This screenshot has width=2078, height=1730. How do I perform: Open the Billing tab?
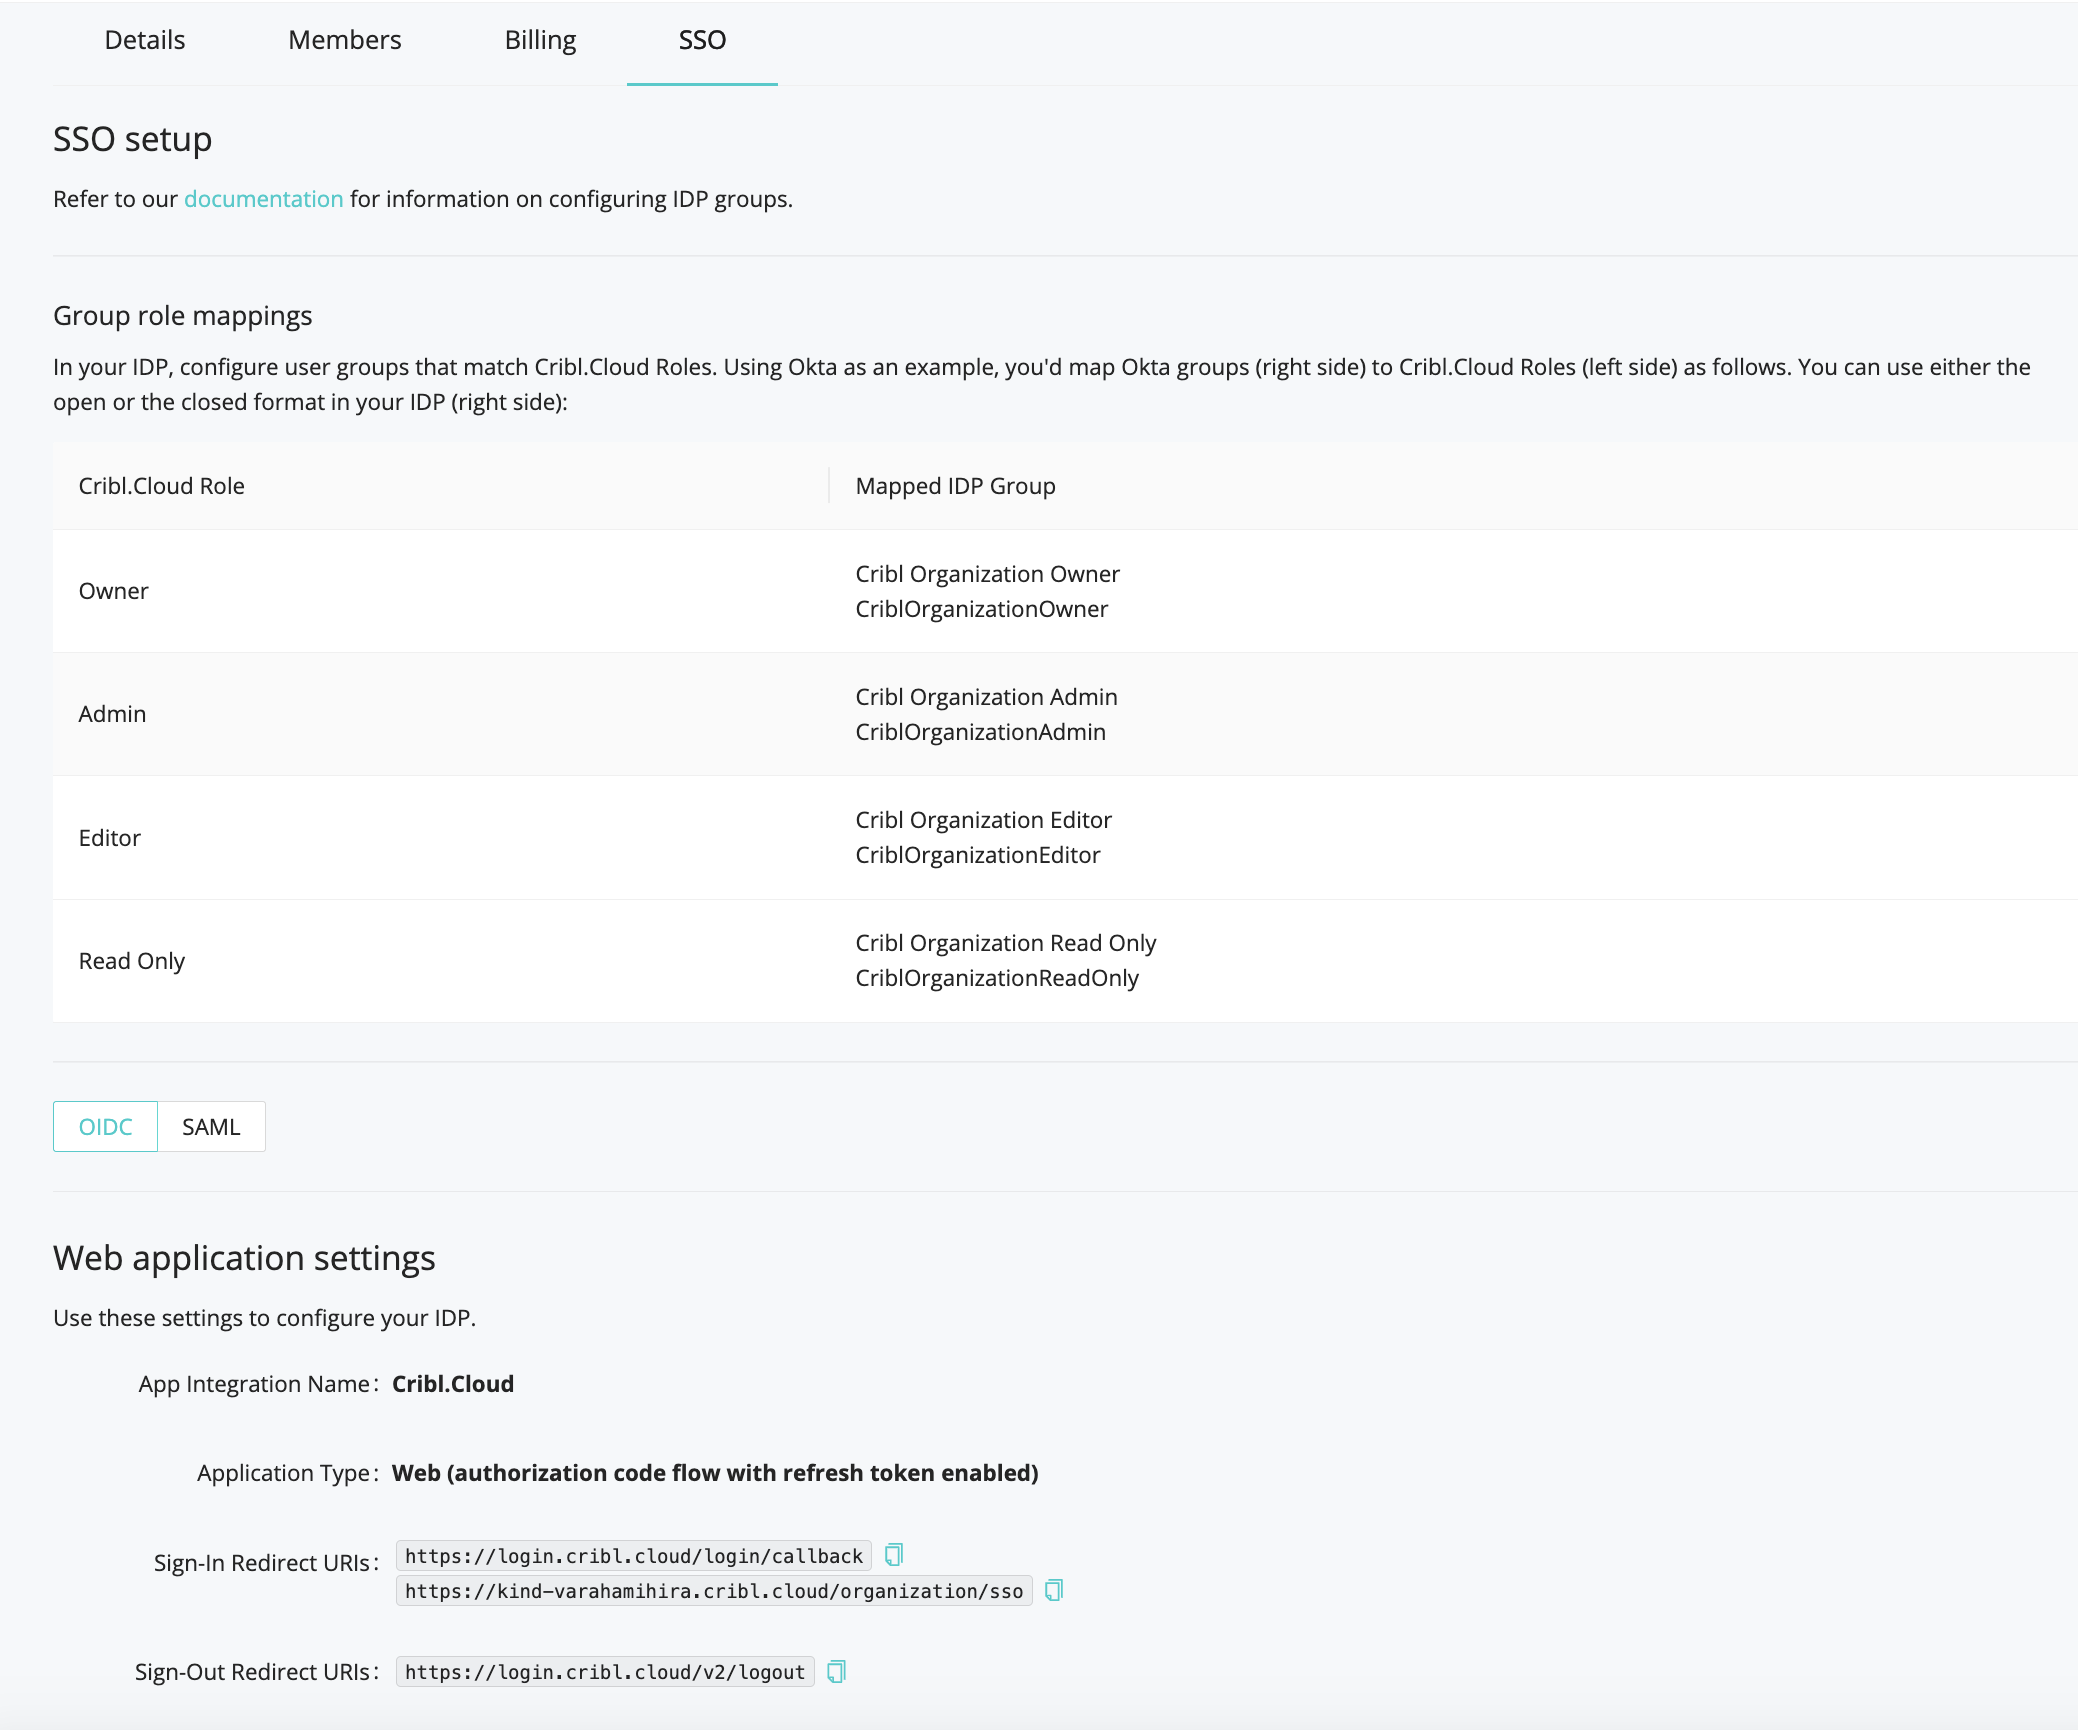(541, 40)
